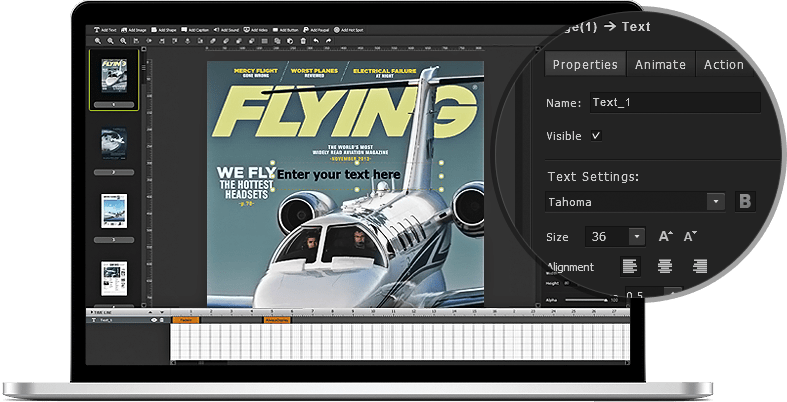Insert a button with Add Button
The height and width of the screenshot is (402, 787).
tap(285, 30)
